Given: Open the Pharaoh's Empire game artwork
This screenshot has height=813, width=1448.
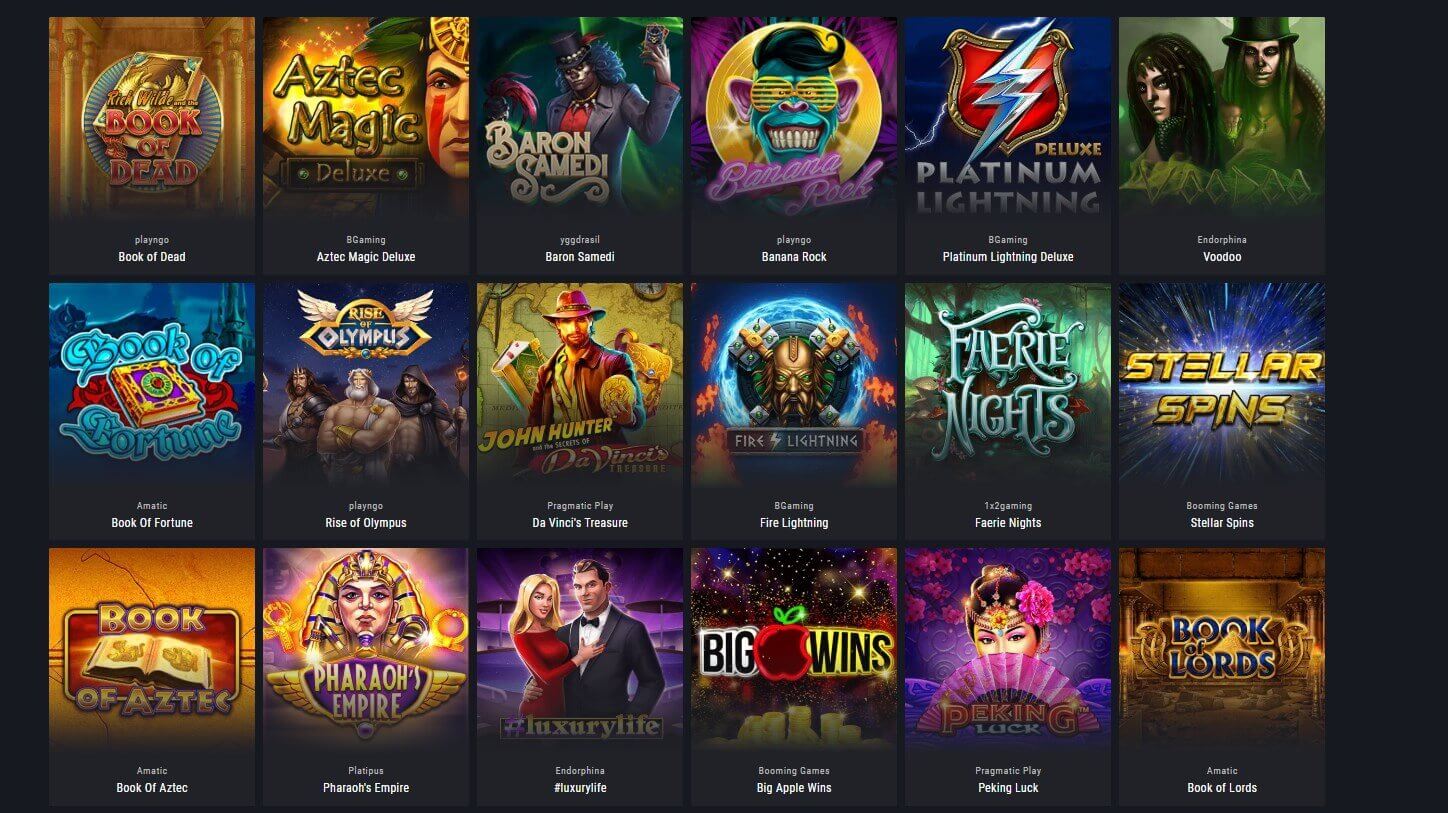Looking at the screenshot, I should 366,650.
